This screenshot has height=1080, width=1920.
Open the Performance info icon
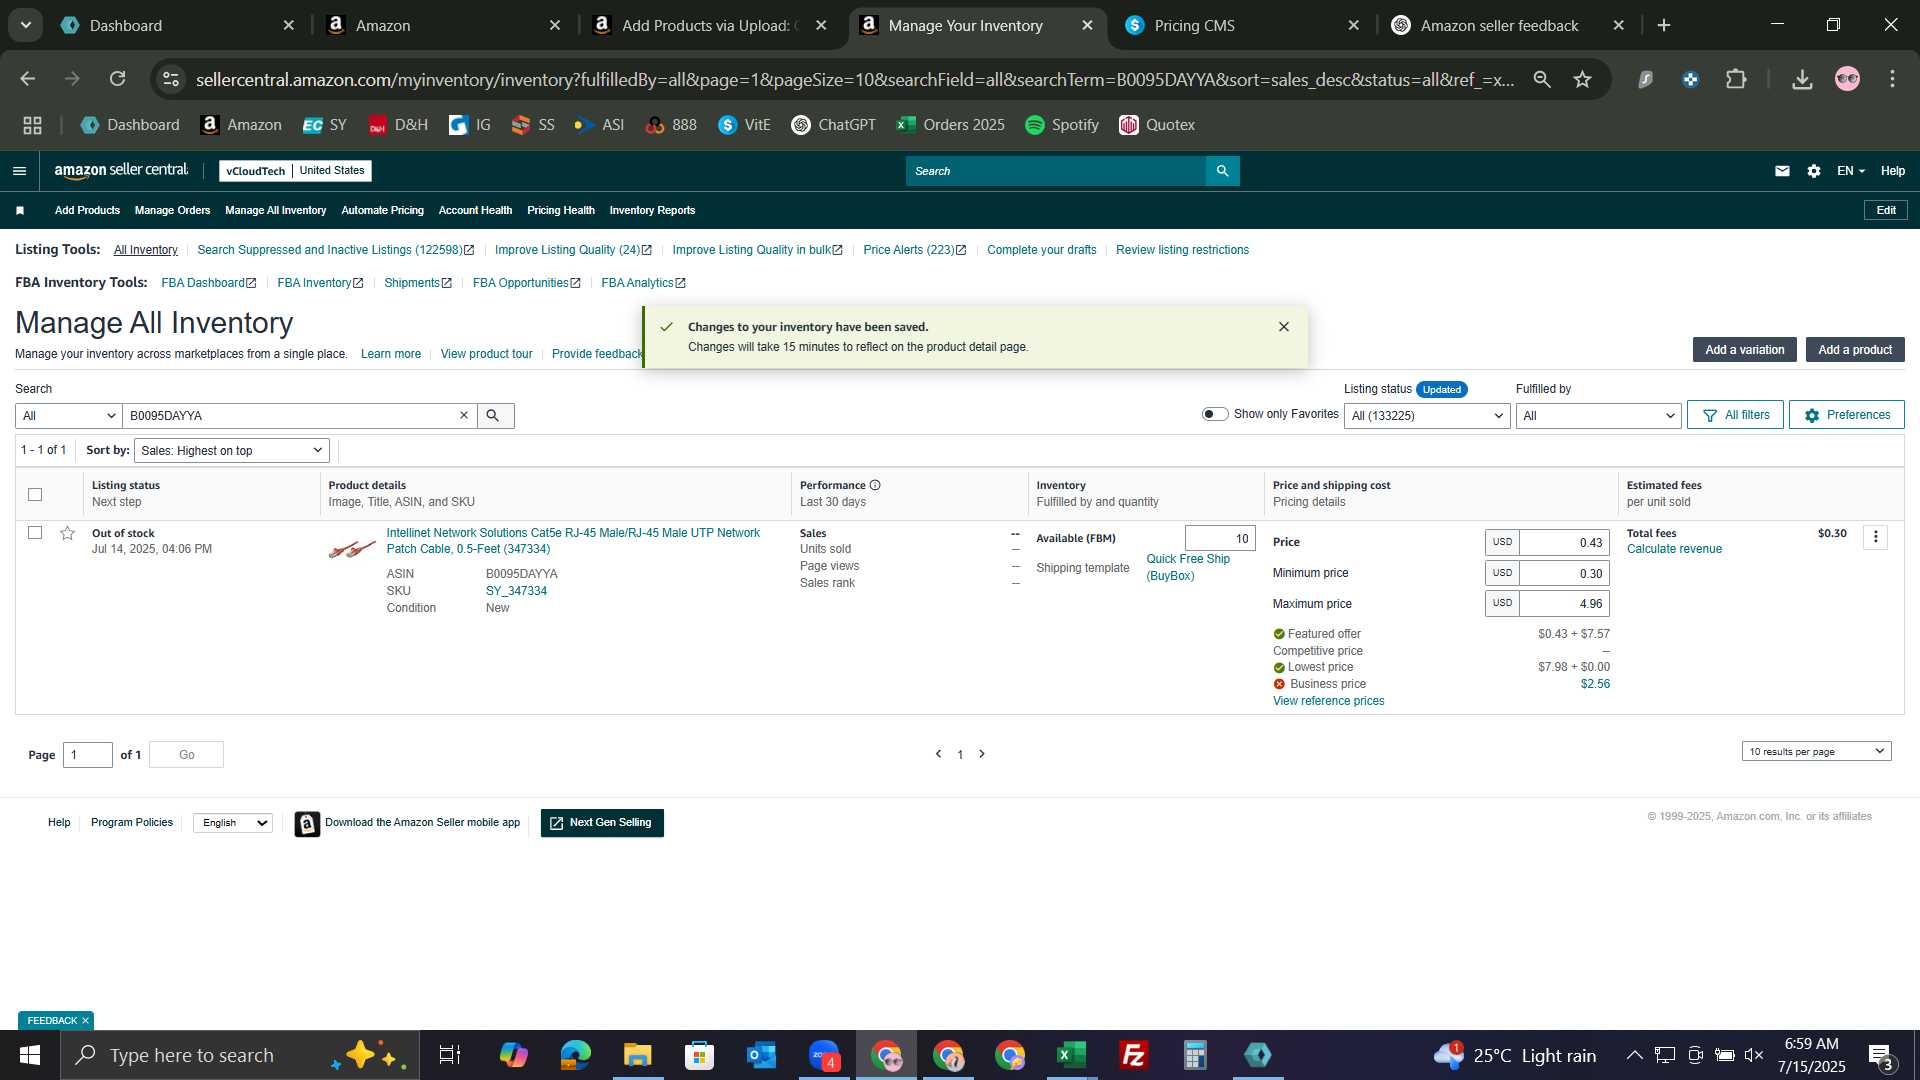point(875,485)
